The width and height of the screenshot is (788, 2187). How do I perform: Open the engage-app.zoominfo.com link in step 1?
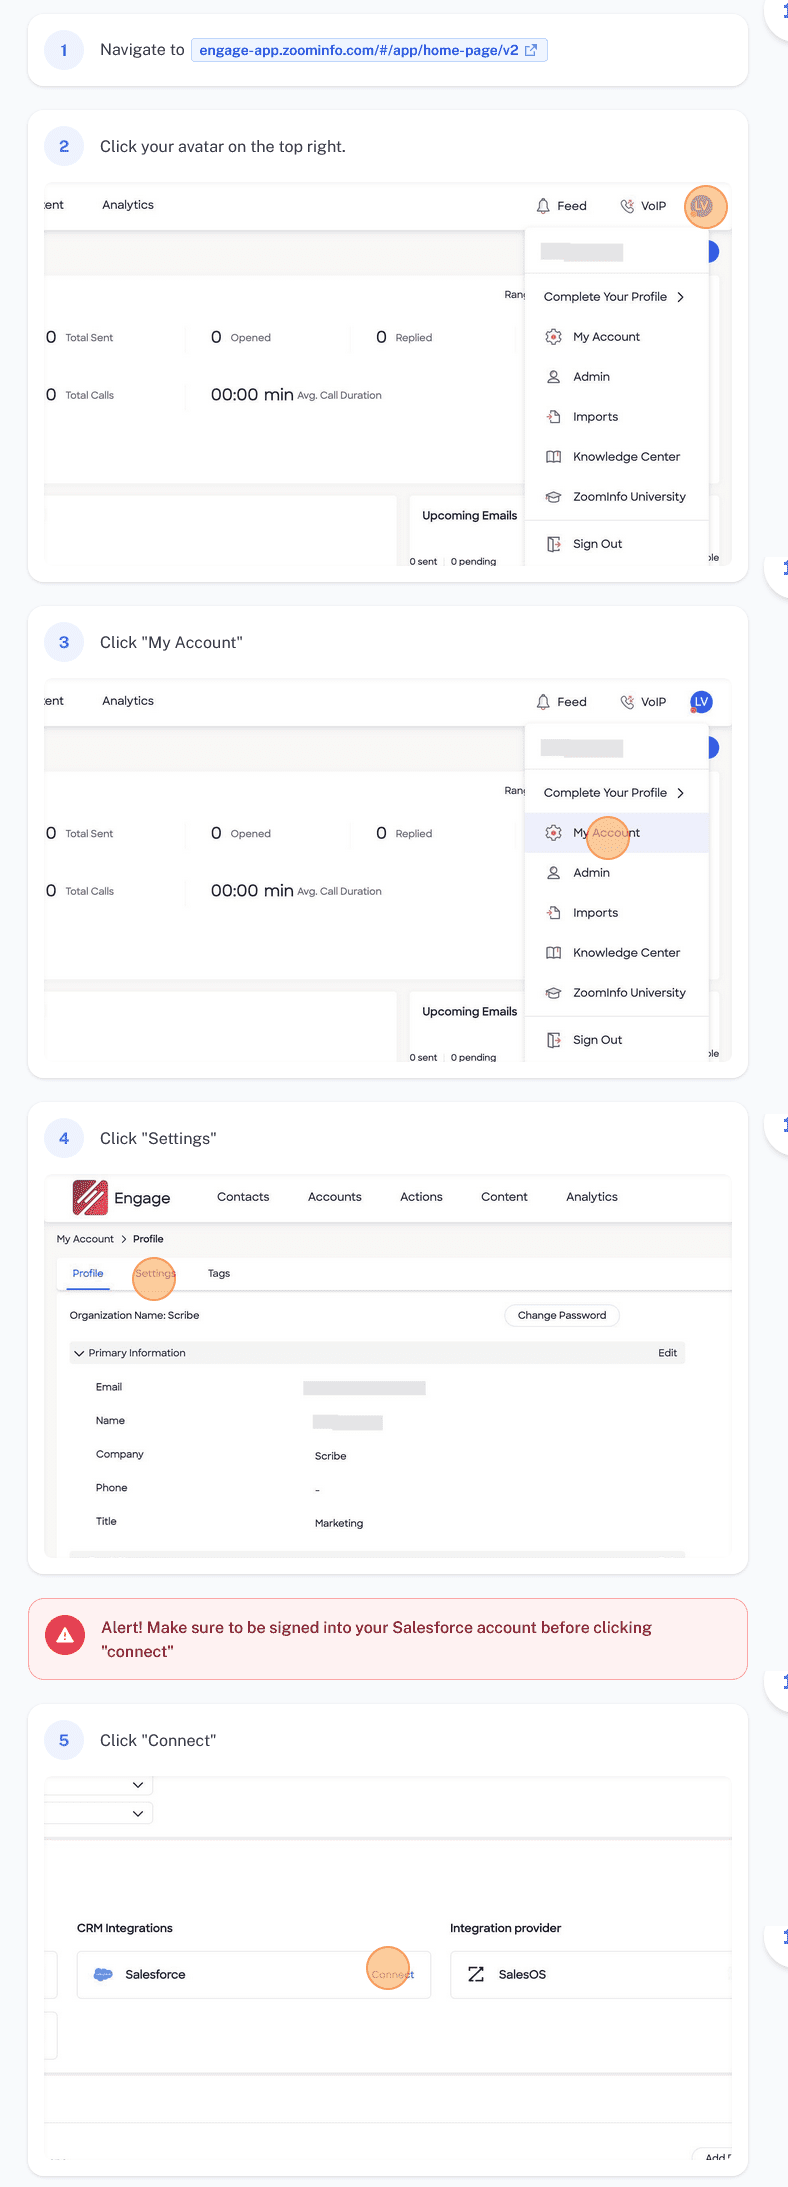[358, 50]
